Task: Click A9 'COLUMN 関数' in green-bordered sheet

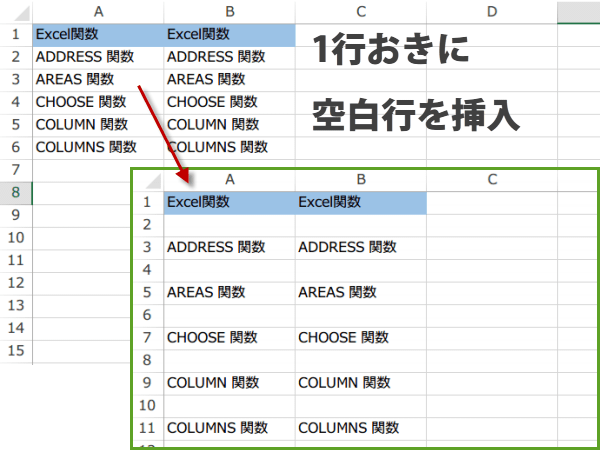Action: (x=230, y=383)
